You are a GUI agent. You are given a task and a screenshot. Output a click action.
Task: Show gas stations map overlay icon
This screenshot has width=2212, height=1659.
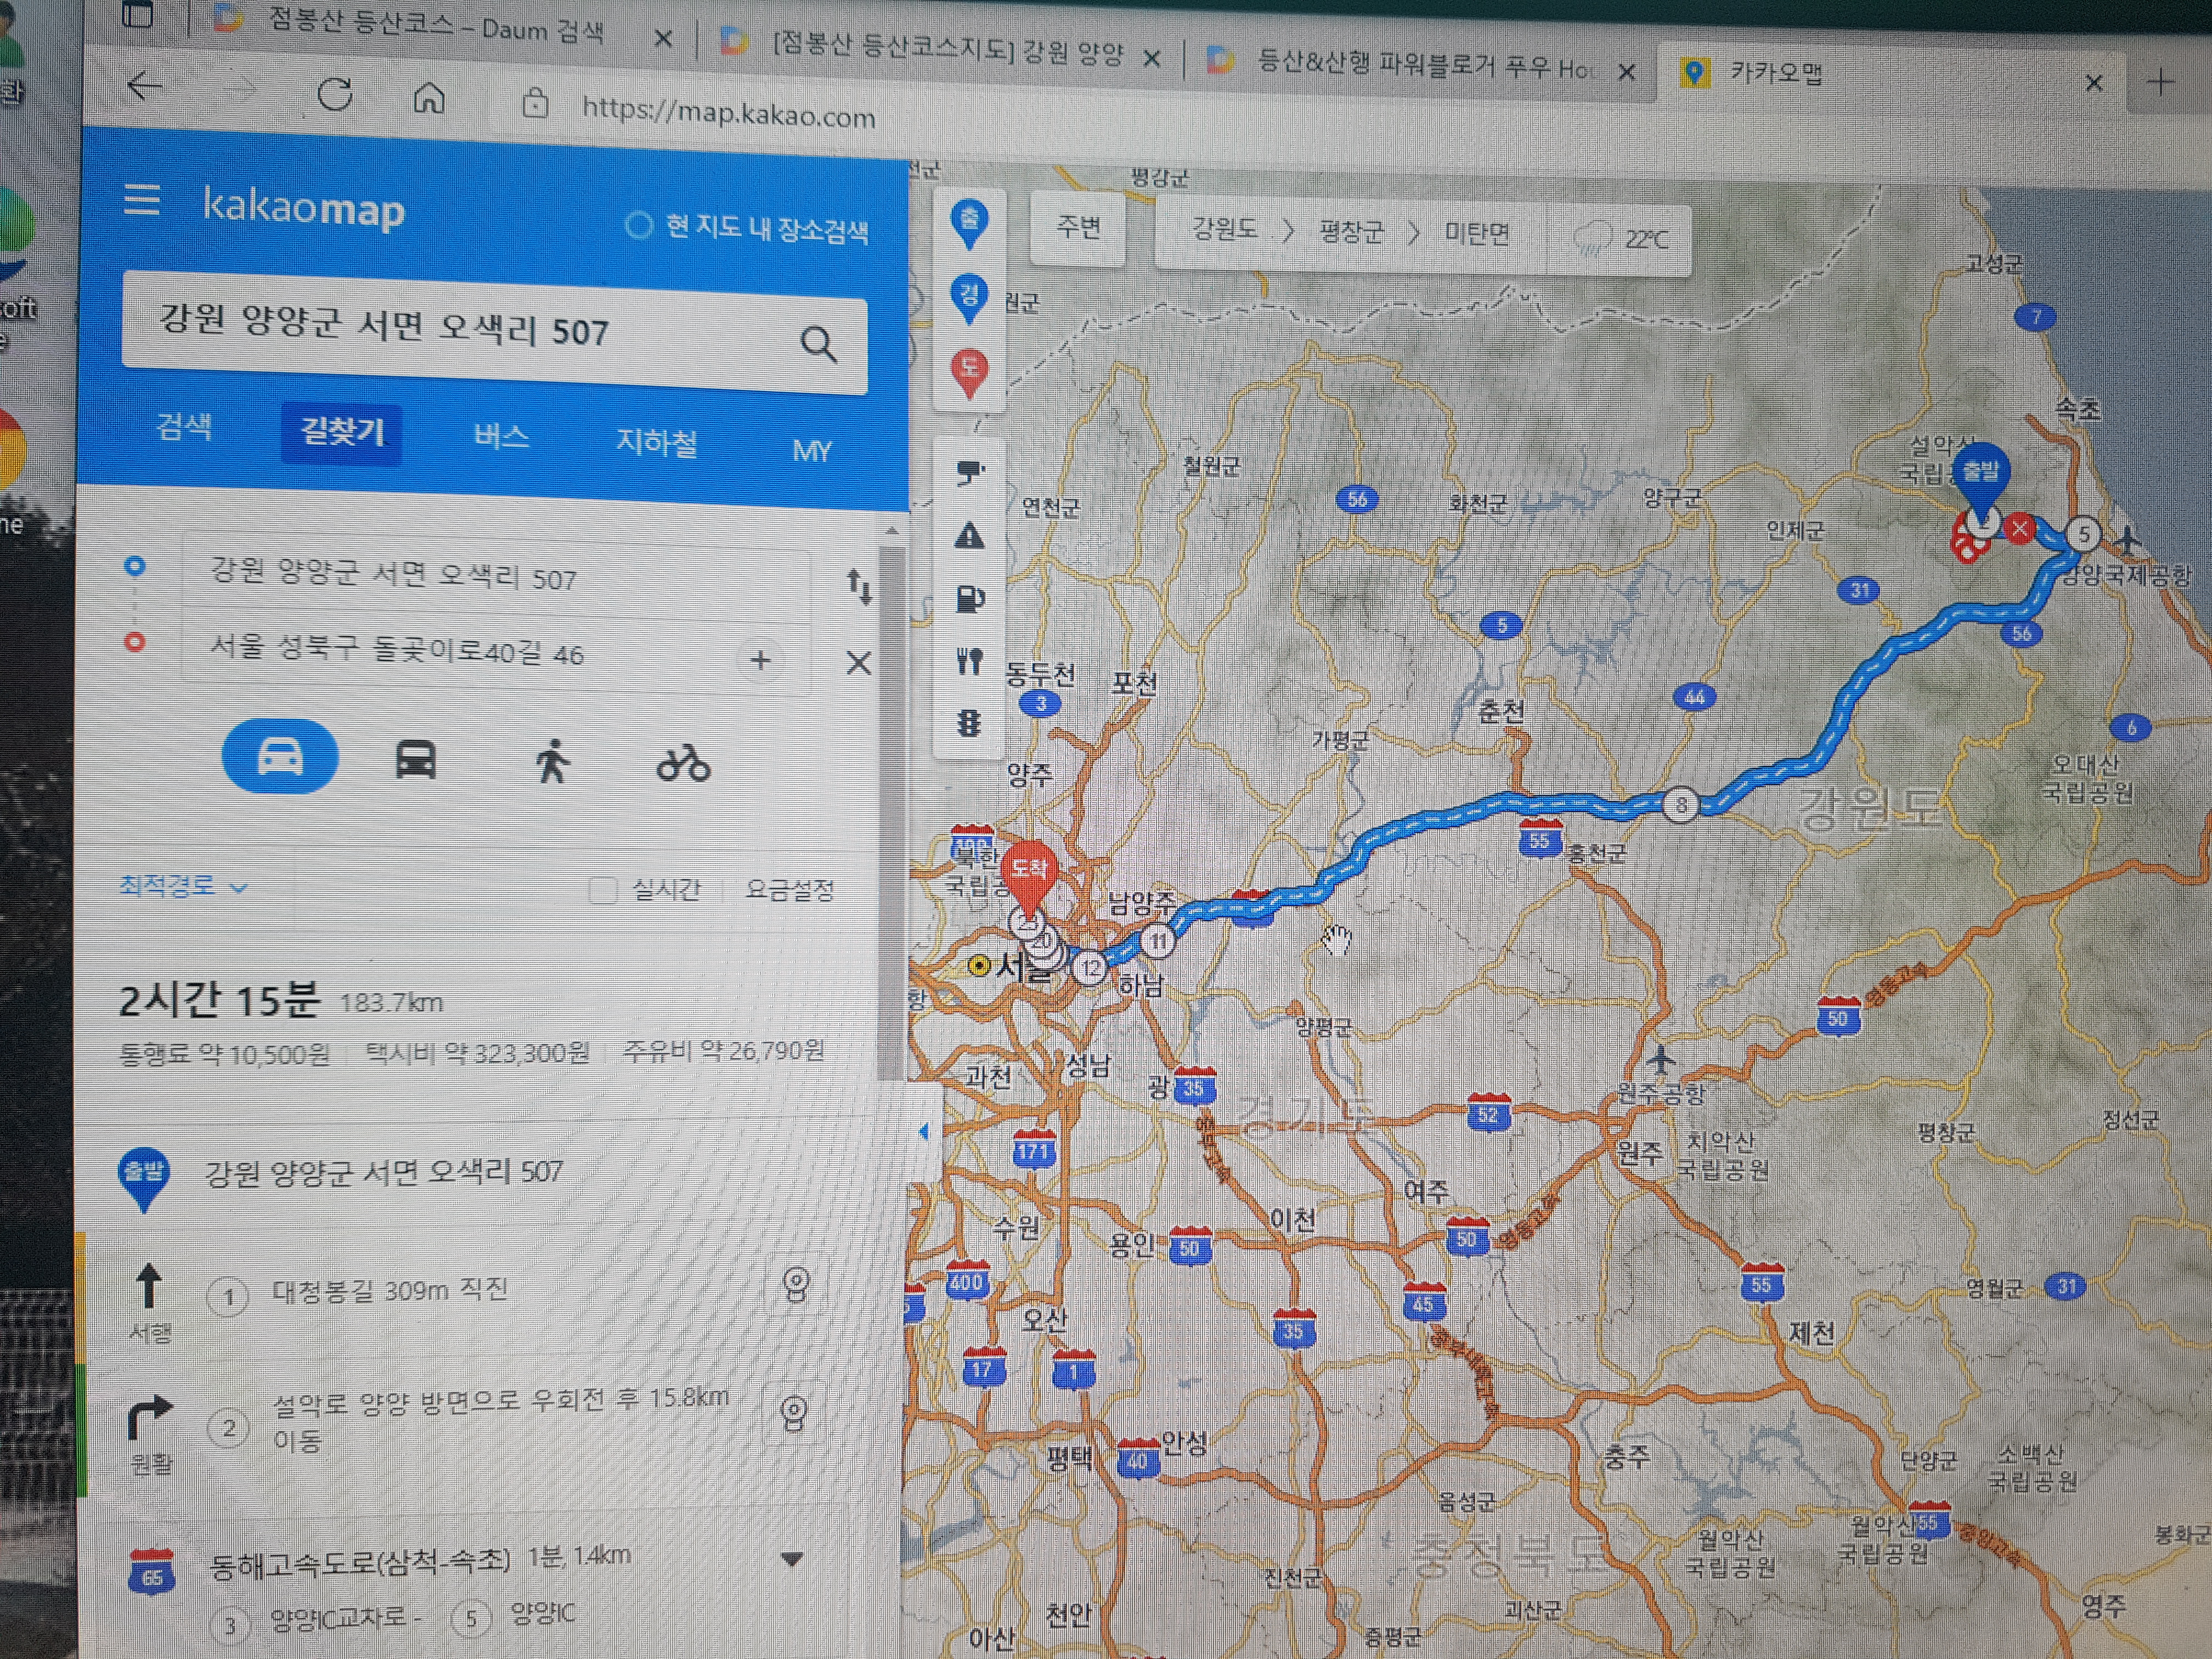tap(969, 598)
